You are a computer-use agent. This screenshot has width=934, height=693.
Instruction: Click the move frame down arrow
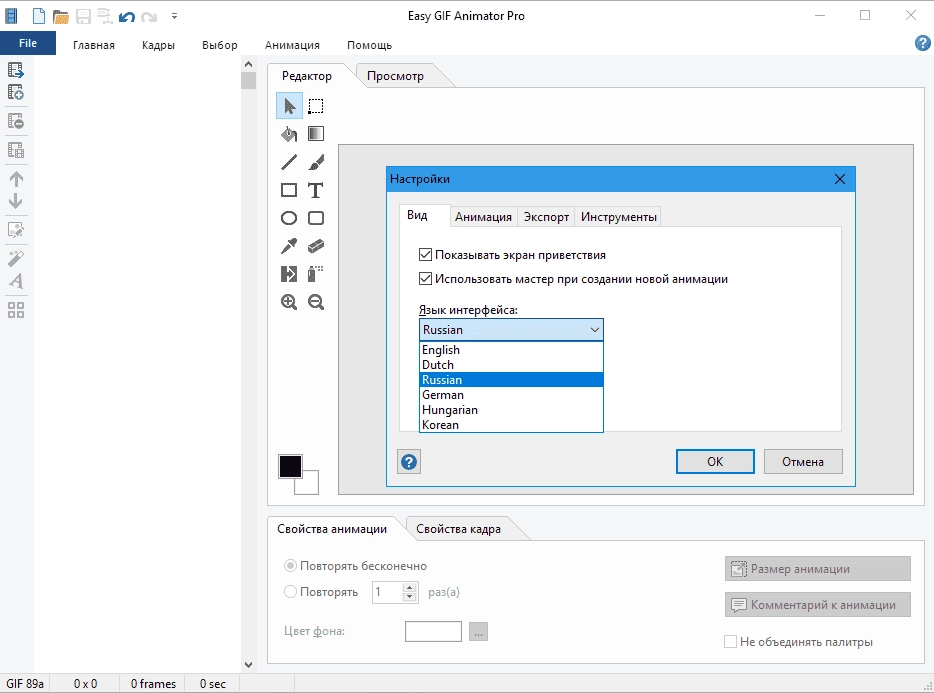(16, 201)
